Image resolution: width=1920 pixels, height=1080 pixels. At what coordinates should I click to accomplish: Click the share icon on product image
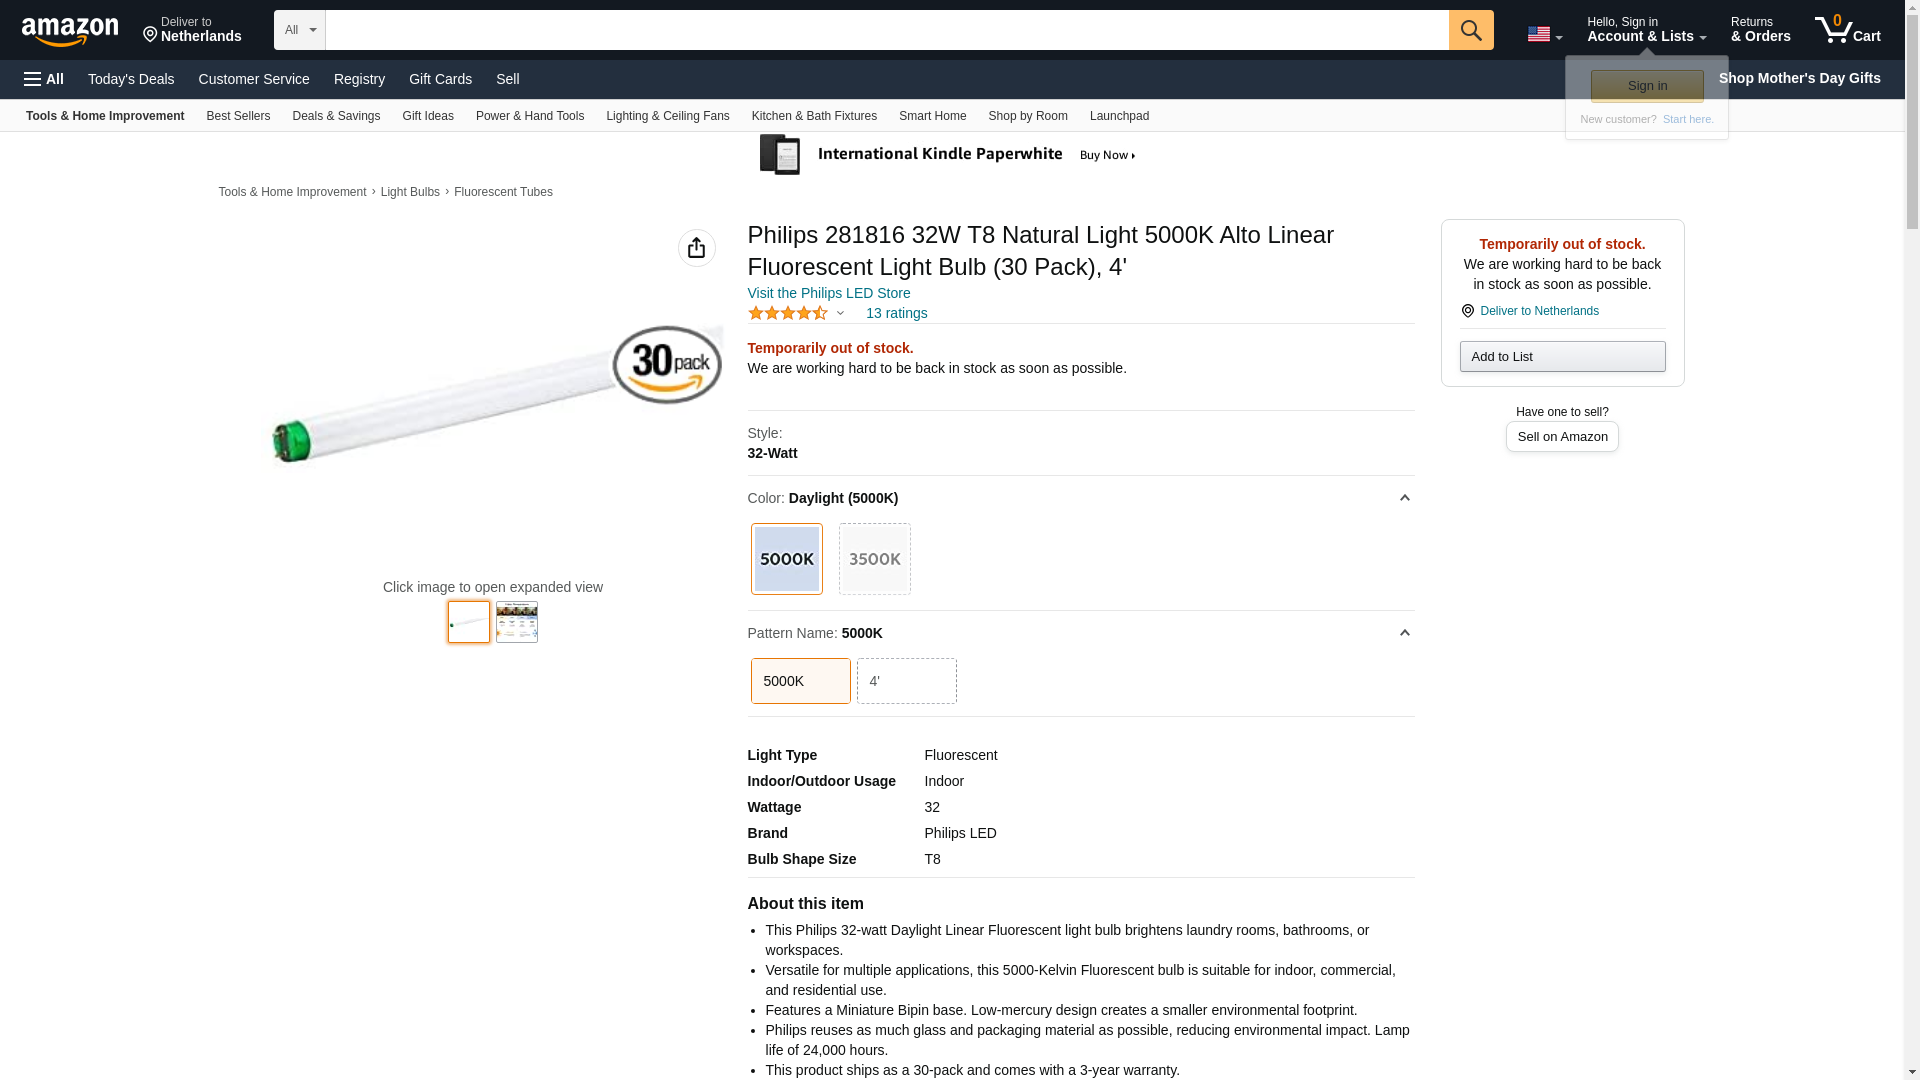point(696,248)
